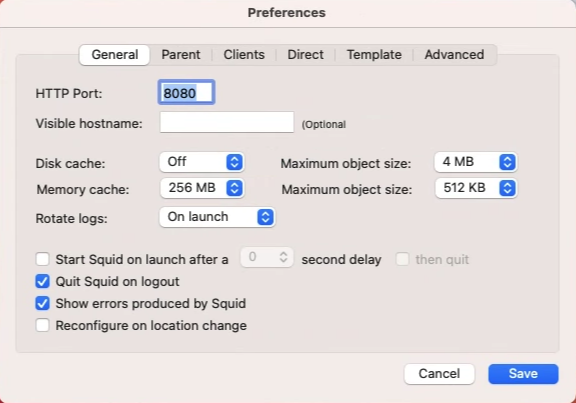Uncheck Quit Squid on logout
The height and width of the screenshot is (403, 576).
tap(42, 281)
